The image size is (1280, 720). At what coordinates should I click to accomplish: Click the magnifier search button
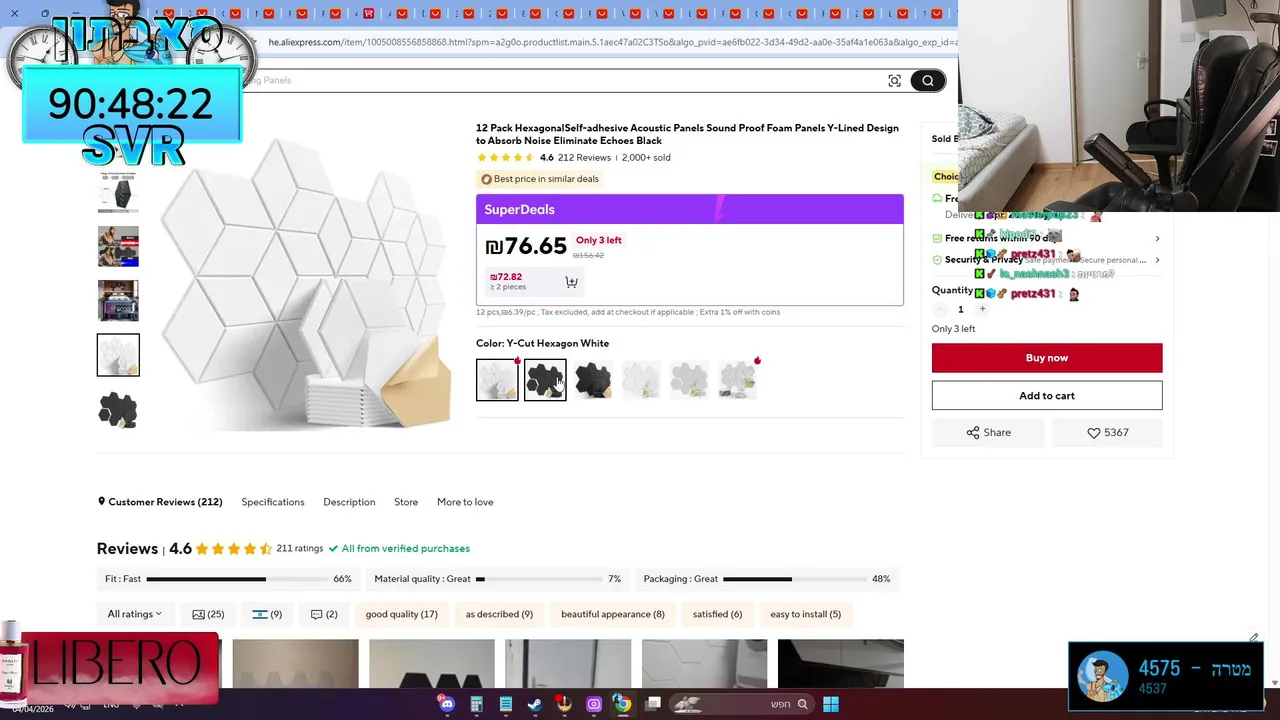click(928, 81)
